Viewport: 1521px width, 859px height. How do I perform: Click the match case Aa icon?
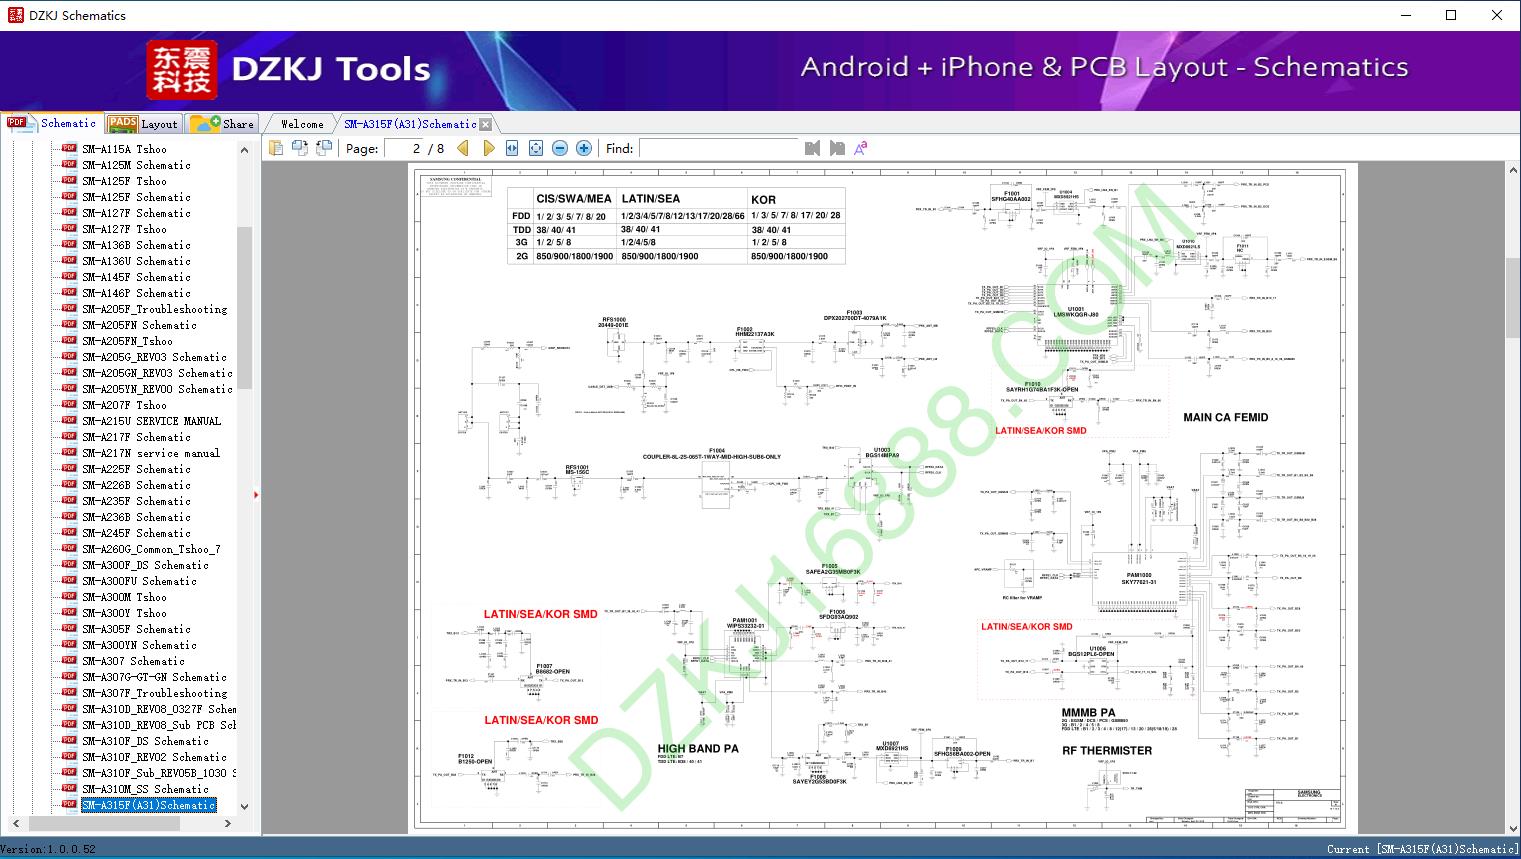click(860, 148)
